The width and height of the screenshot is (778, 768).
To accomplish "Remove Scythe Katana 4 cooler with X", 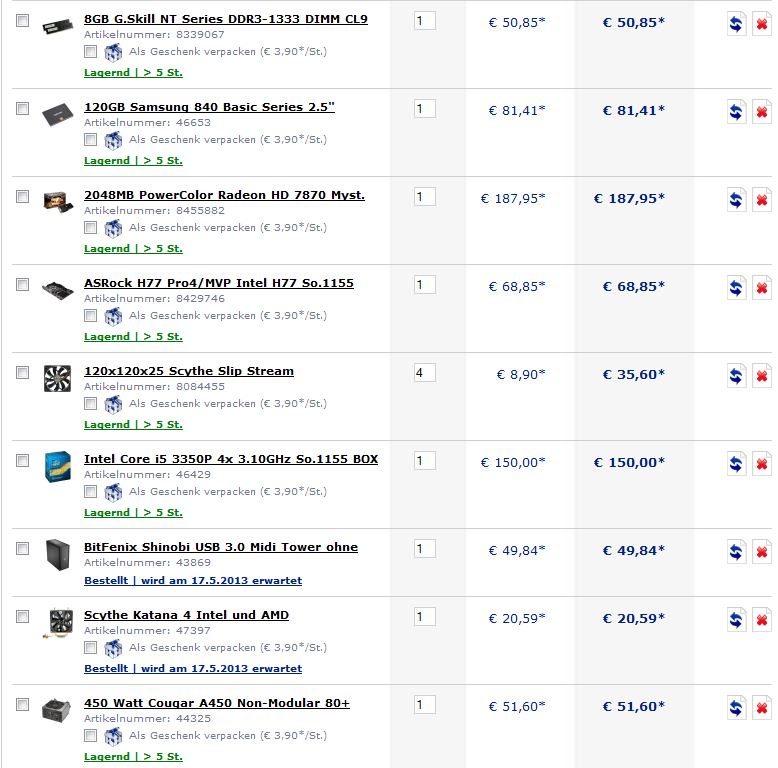I will [x=762, y=620].
